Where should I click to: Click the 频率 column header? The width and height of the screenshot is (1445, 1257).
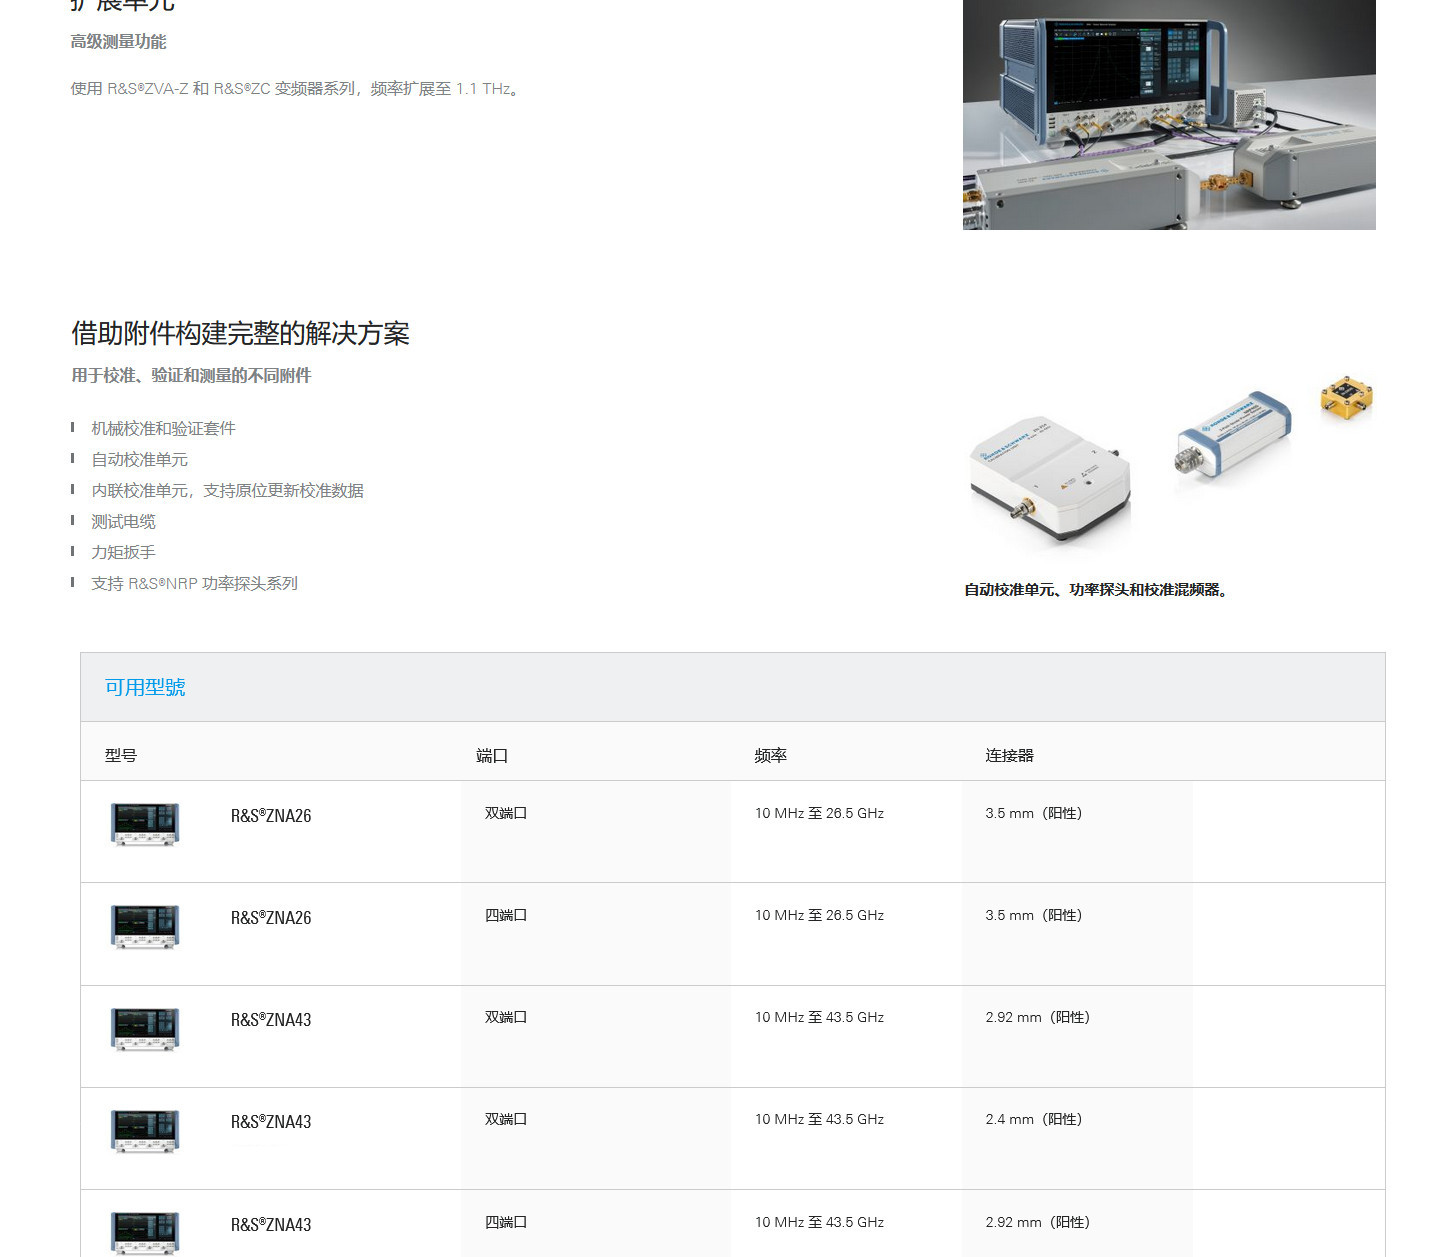click(x=770, y=756)
